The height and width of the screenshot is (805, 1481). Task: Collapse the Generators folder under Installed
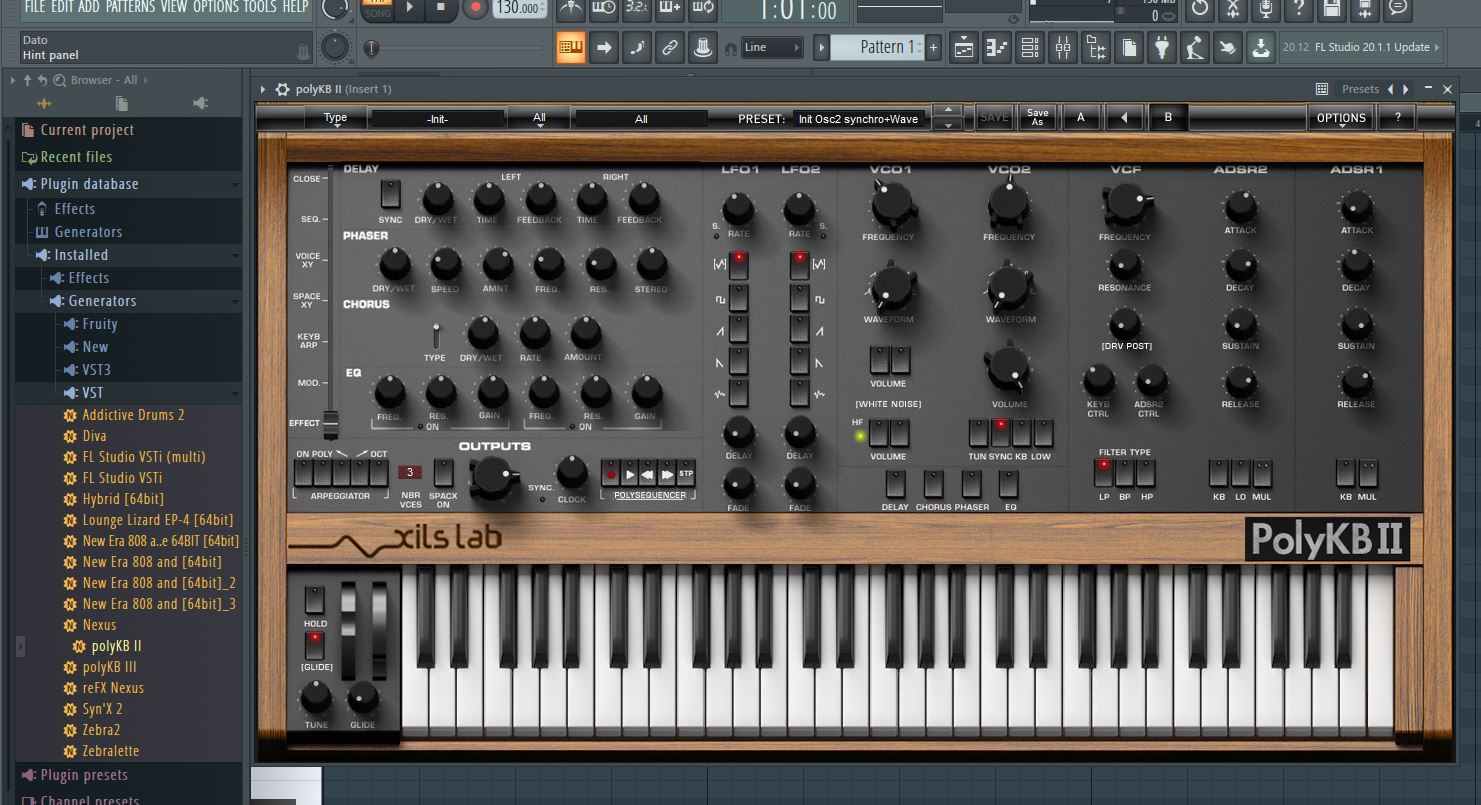coord(235,302)
